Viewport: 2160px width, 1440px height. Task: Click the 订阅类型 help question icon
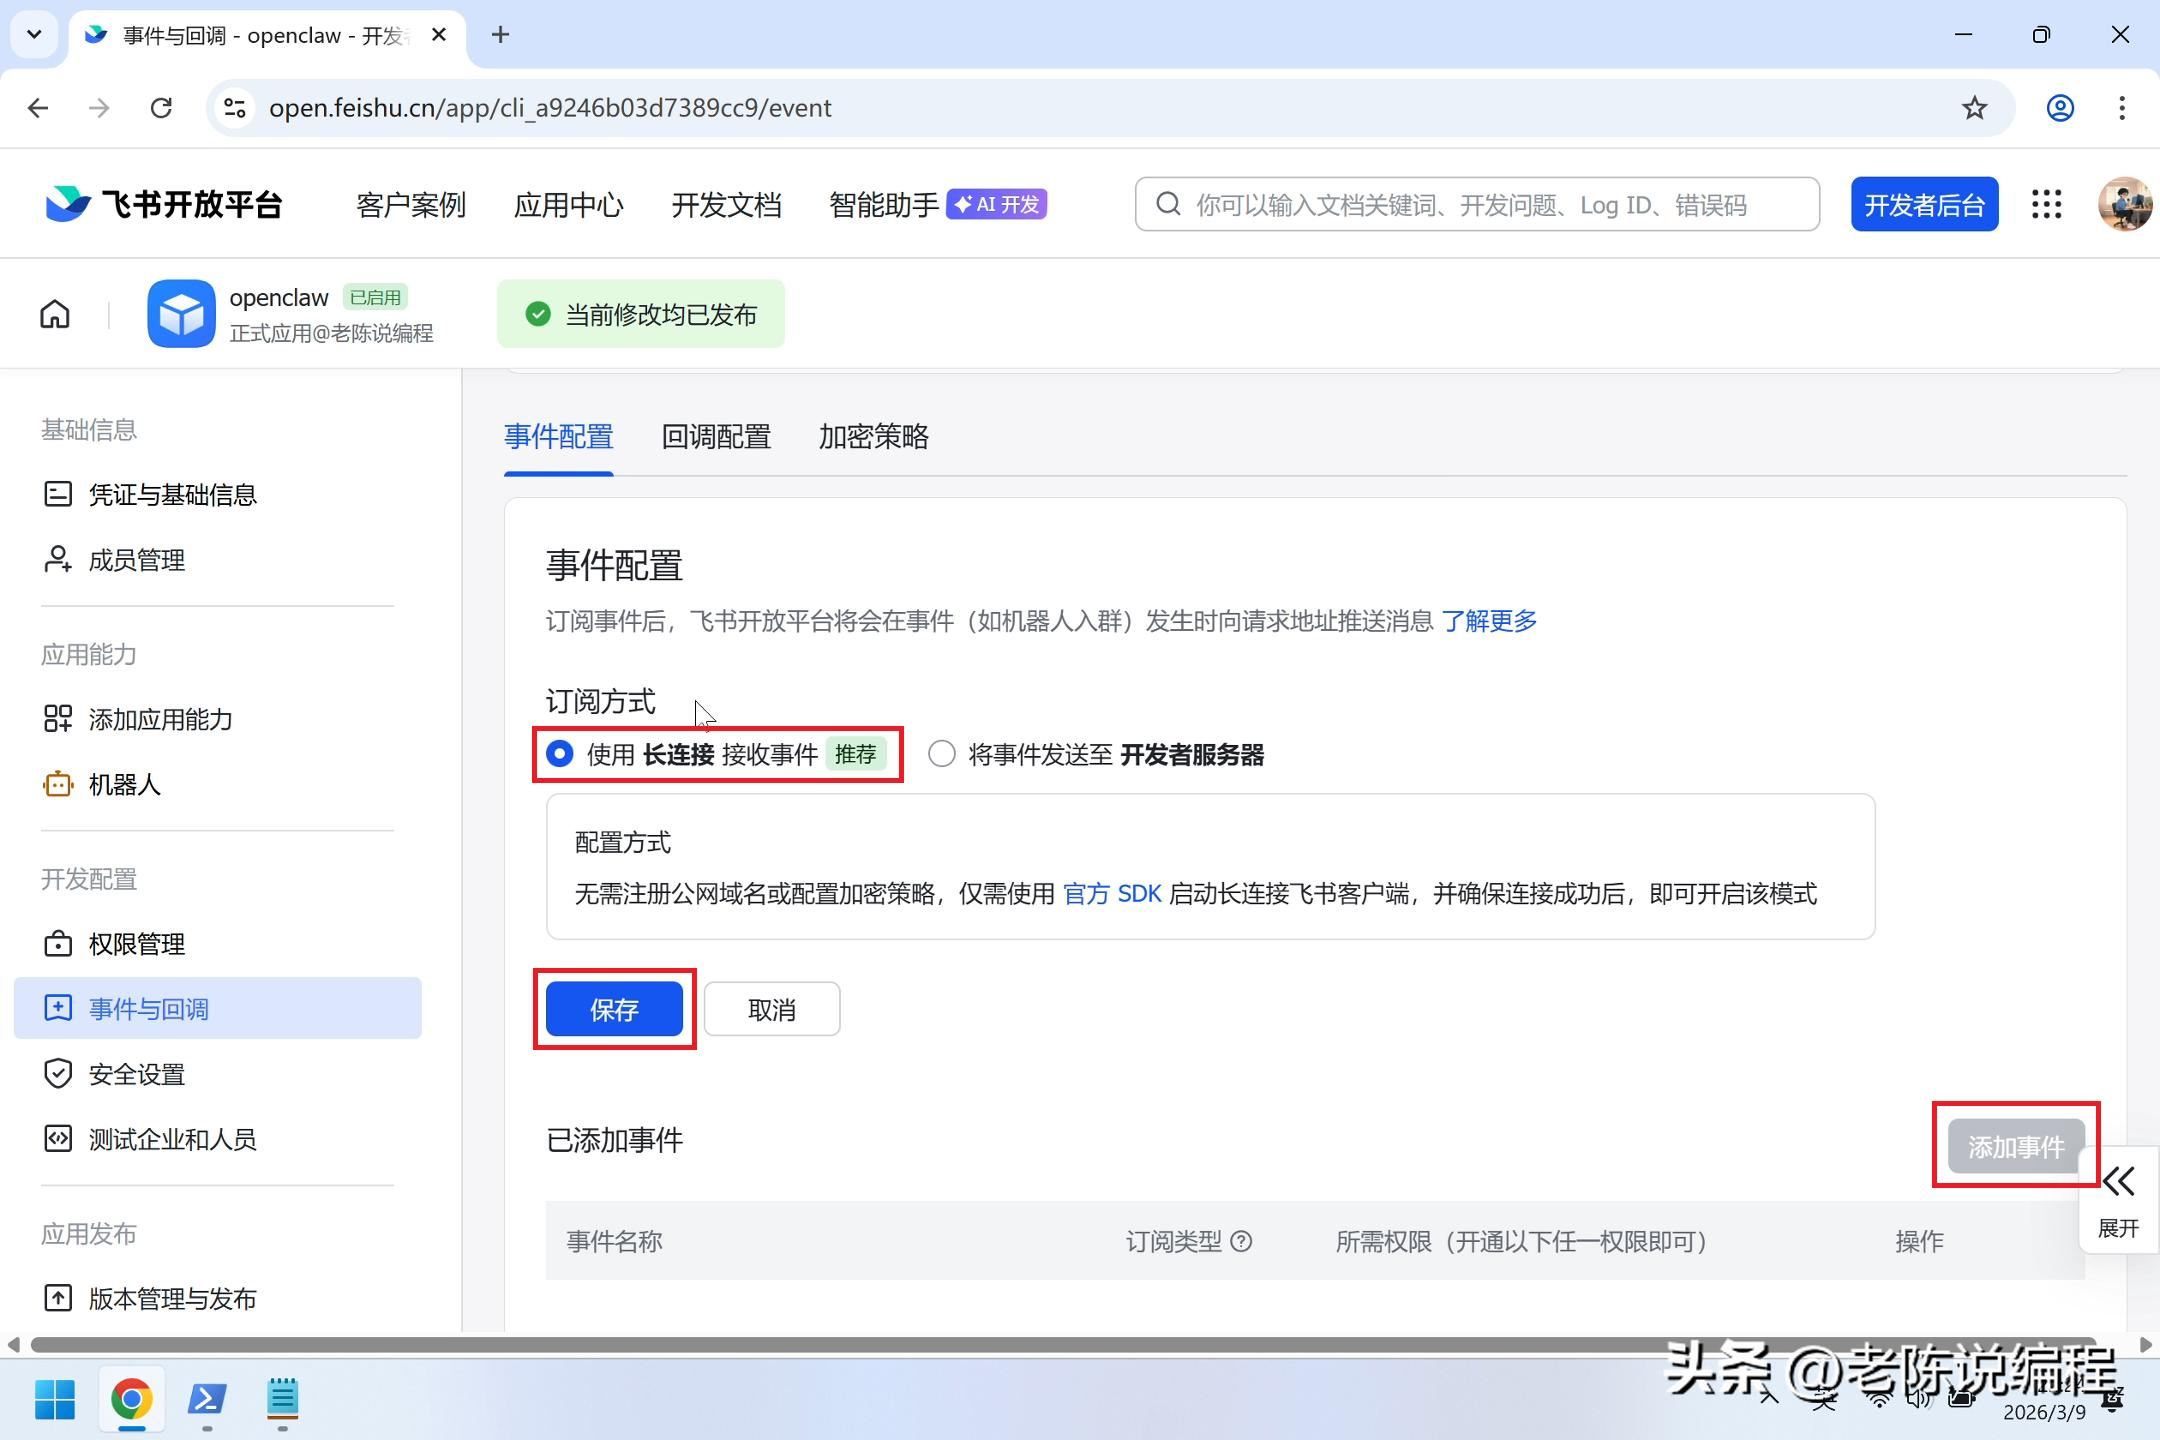1241,1241
